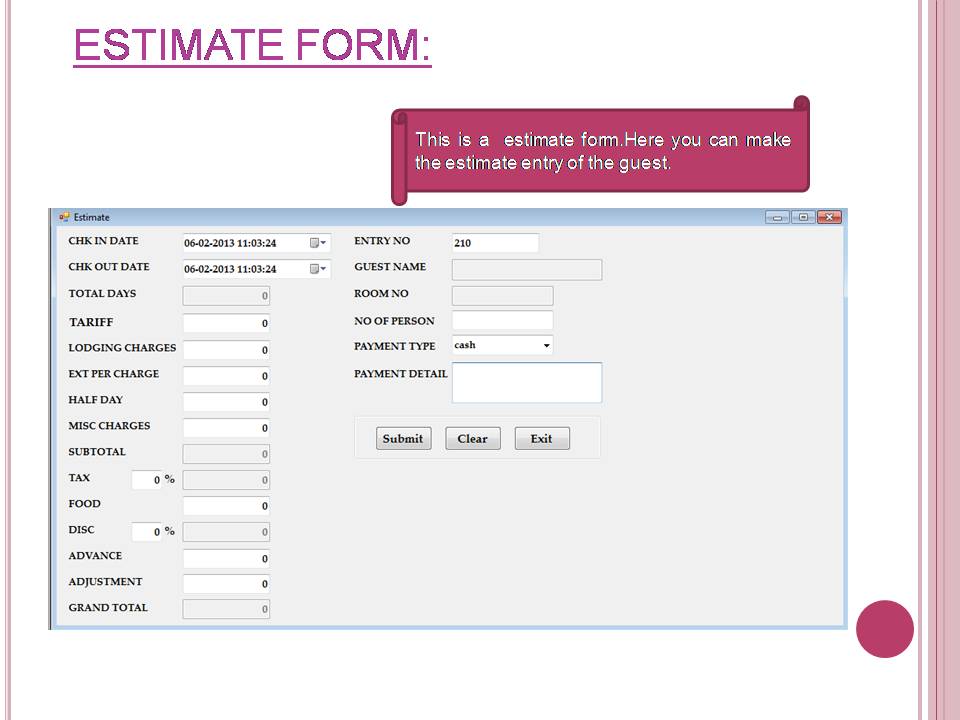Image resolution: width=960 pixels, height=720 pixels.
Task: Click the TAX percent input box
Action: click(x=147, y=479)
